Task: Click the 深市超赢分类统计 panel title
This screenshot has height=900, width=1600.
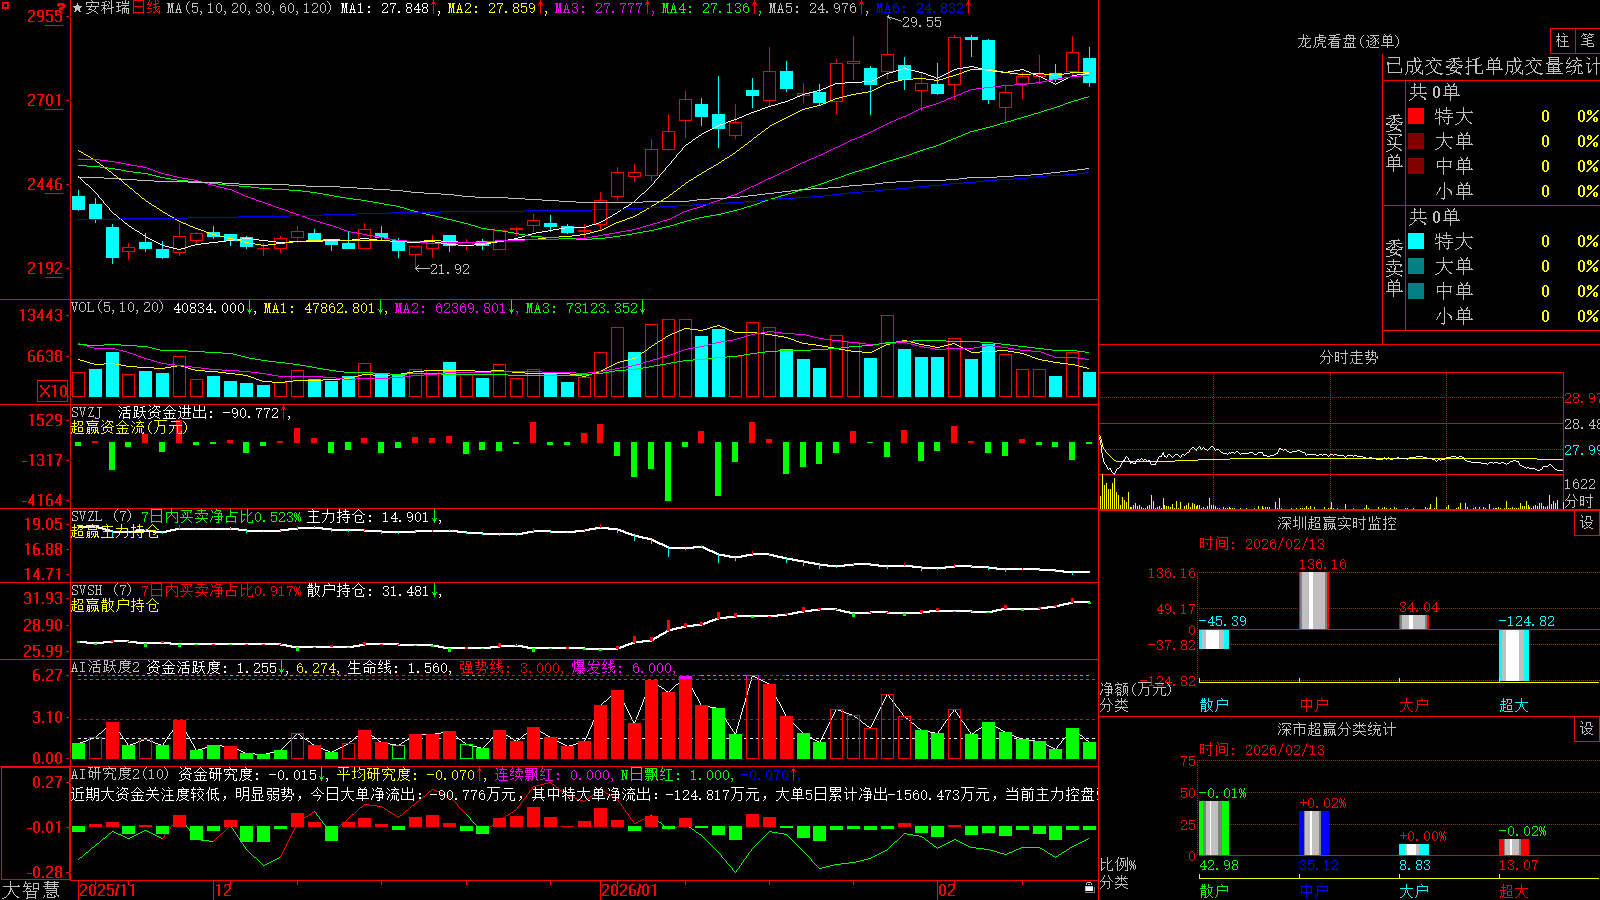Action: tap(1337, 729)
